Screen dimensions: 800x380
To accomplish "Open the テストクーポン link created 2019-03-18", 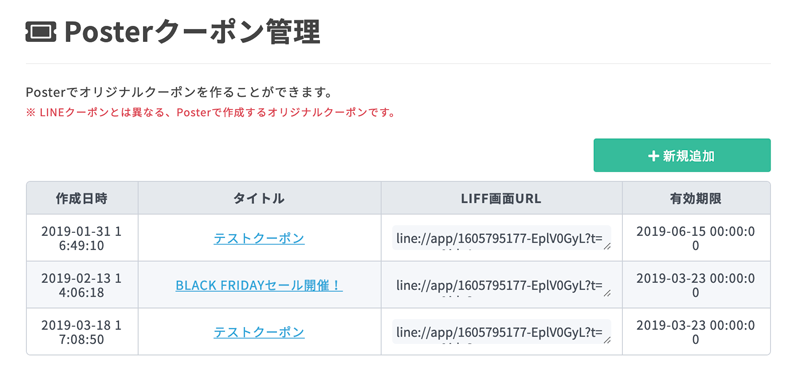I will click(x=259, y=332).
